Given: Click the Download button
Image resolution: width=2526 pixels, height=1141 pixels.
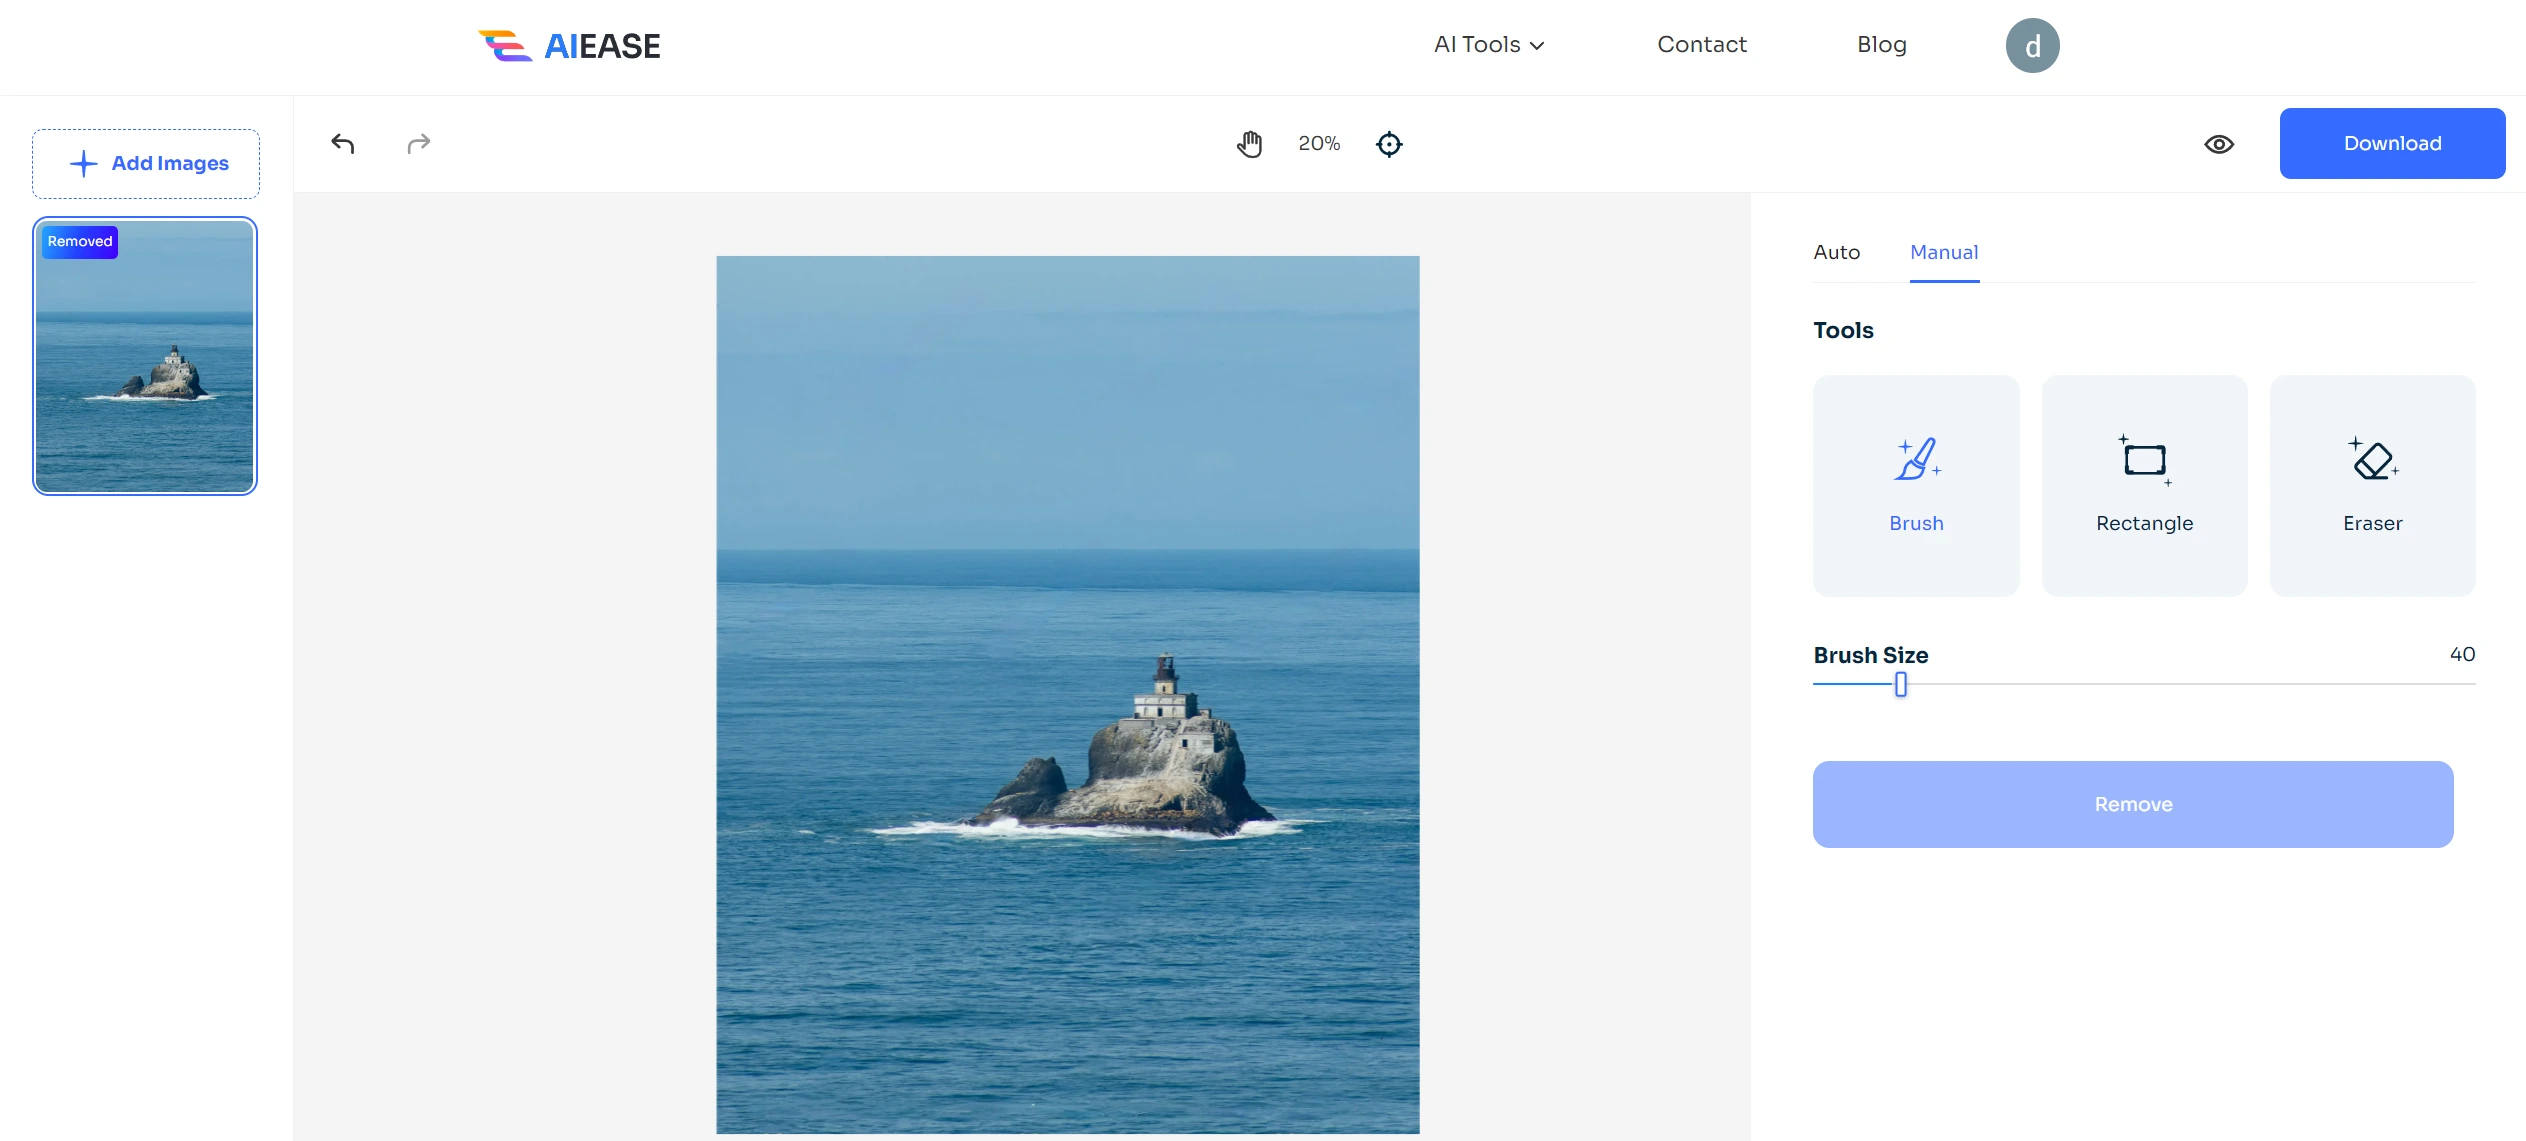Looking at the screenshot, I should pos(2391,144).
